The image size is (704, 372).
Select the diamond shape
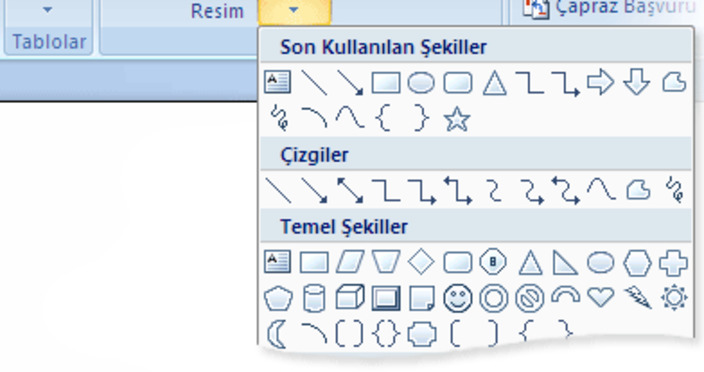pos(421,262)
